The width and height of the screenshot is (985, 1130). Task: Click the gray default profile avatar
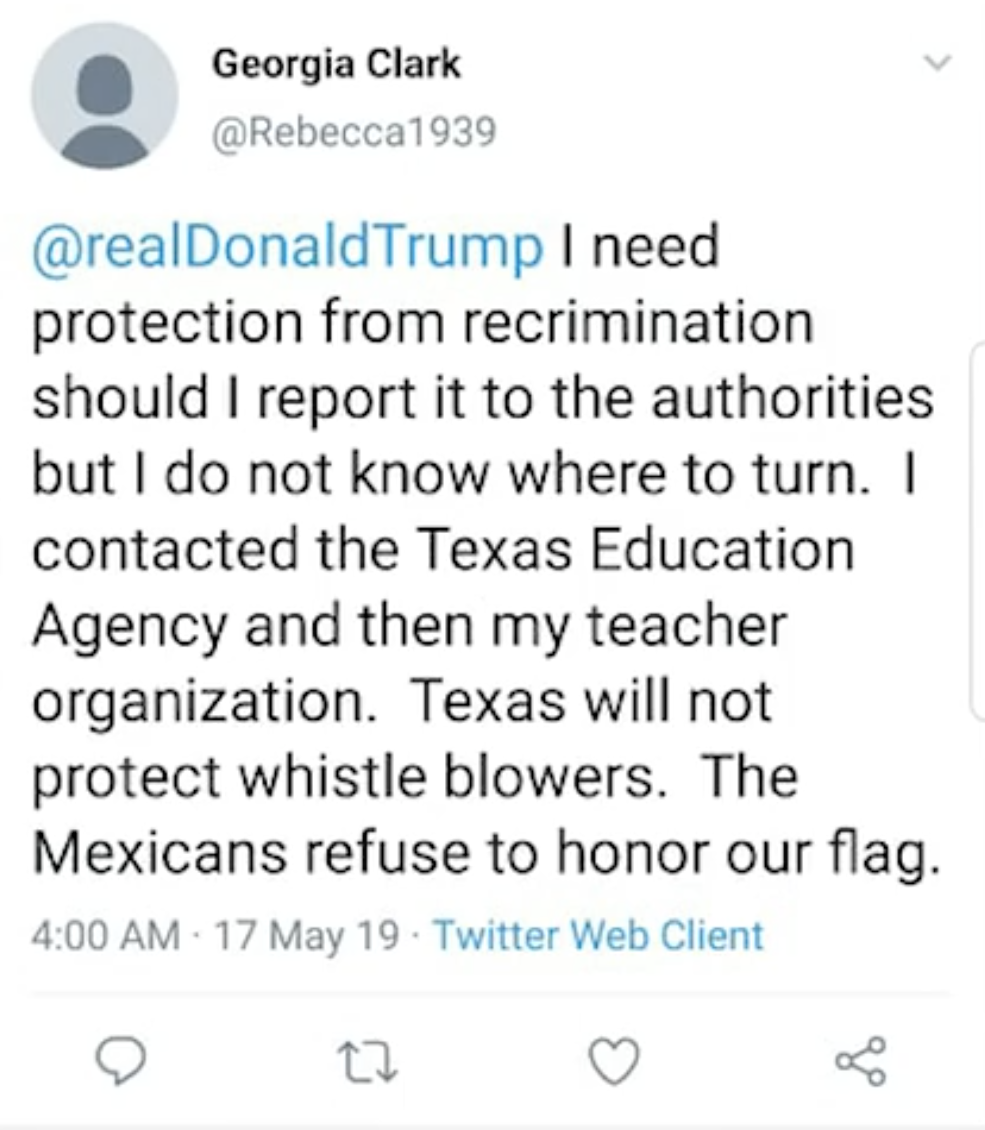pos(104,95)
